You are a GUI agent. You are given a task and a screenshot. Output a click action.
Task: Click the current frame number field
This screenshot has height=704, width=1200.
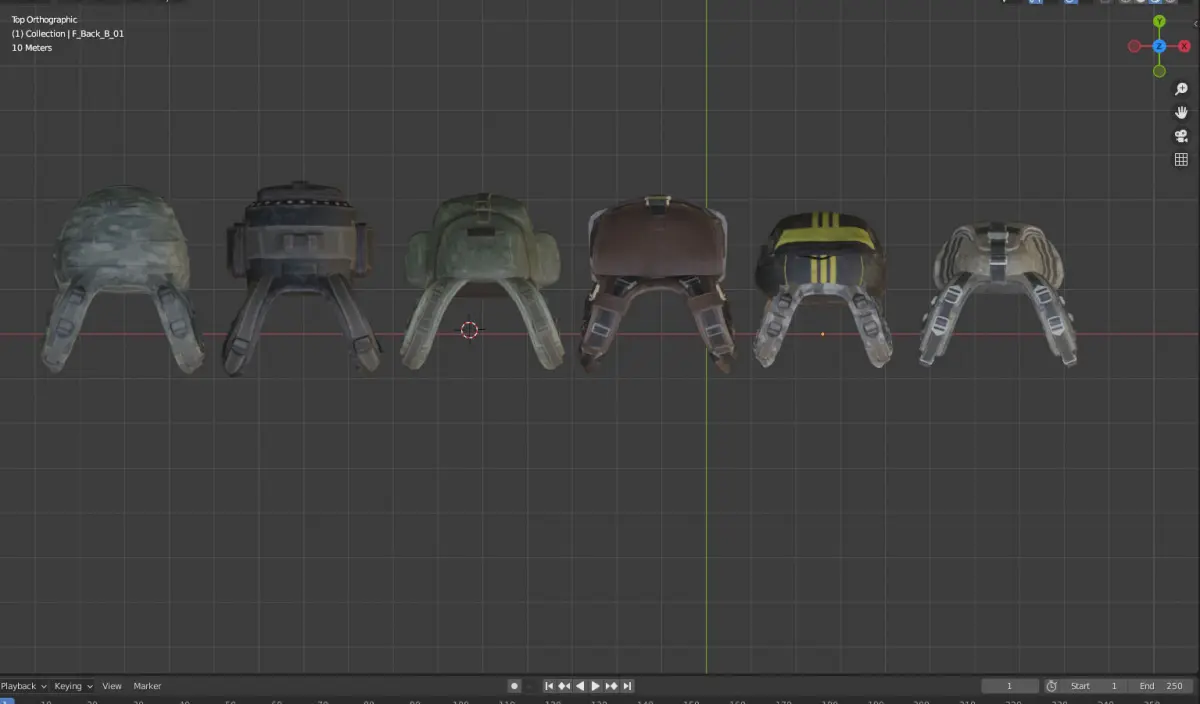(1010, 686)
